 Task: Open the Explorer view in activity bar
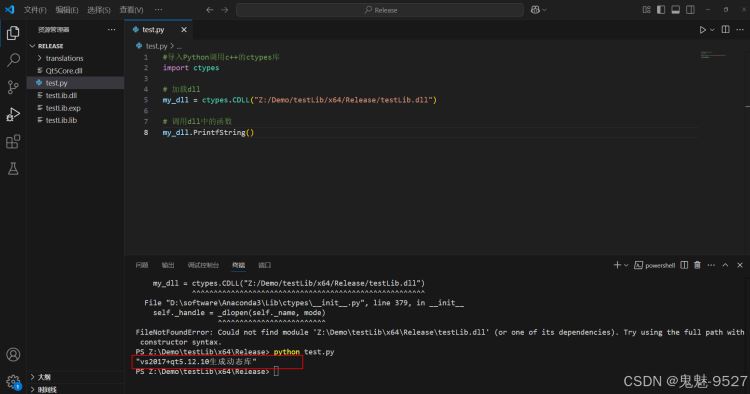[x=13, y=33]
